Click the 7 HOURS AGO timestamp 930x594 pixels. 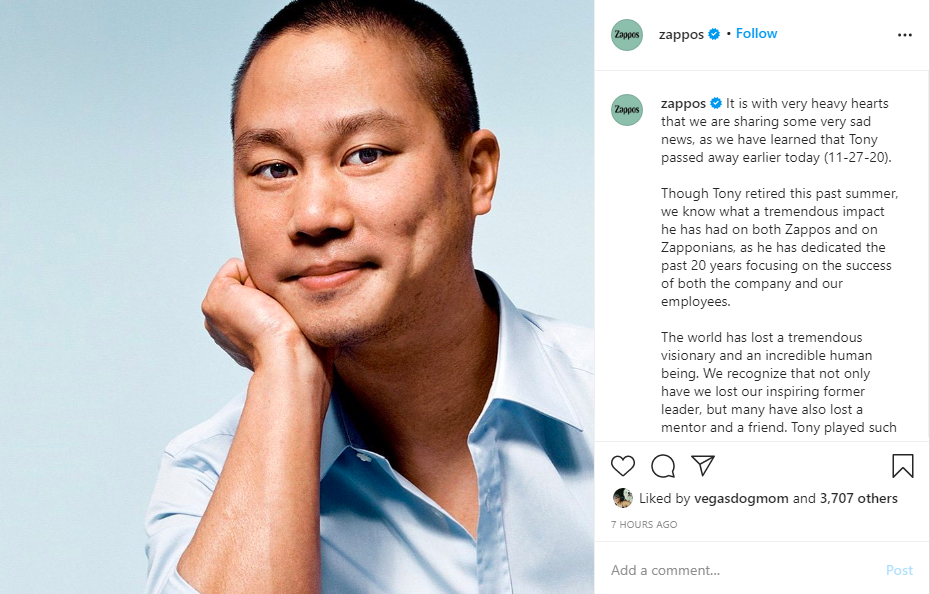pos(644,524)
